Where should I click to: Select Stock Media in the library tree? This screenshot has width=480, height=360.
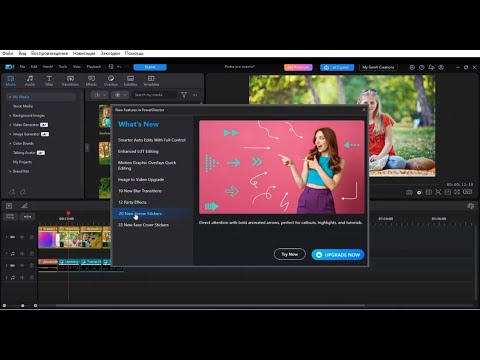pyautogui.click(x=23, y=106)
